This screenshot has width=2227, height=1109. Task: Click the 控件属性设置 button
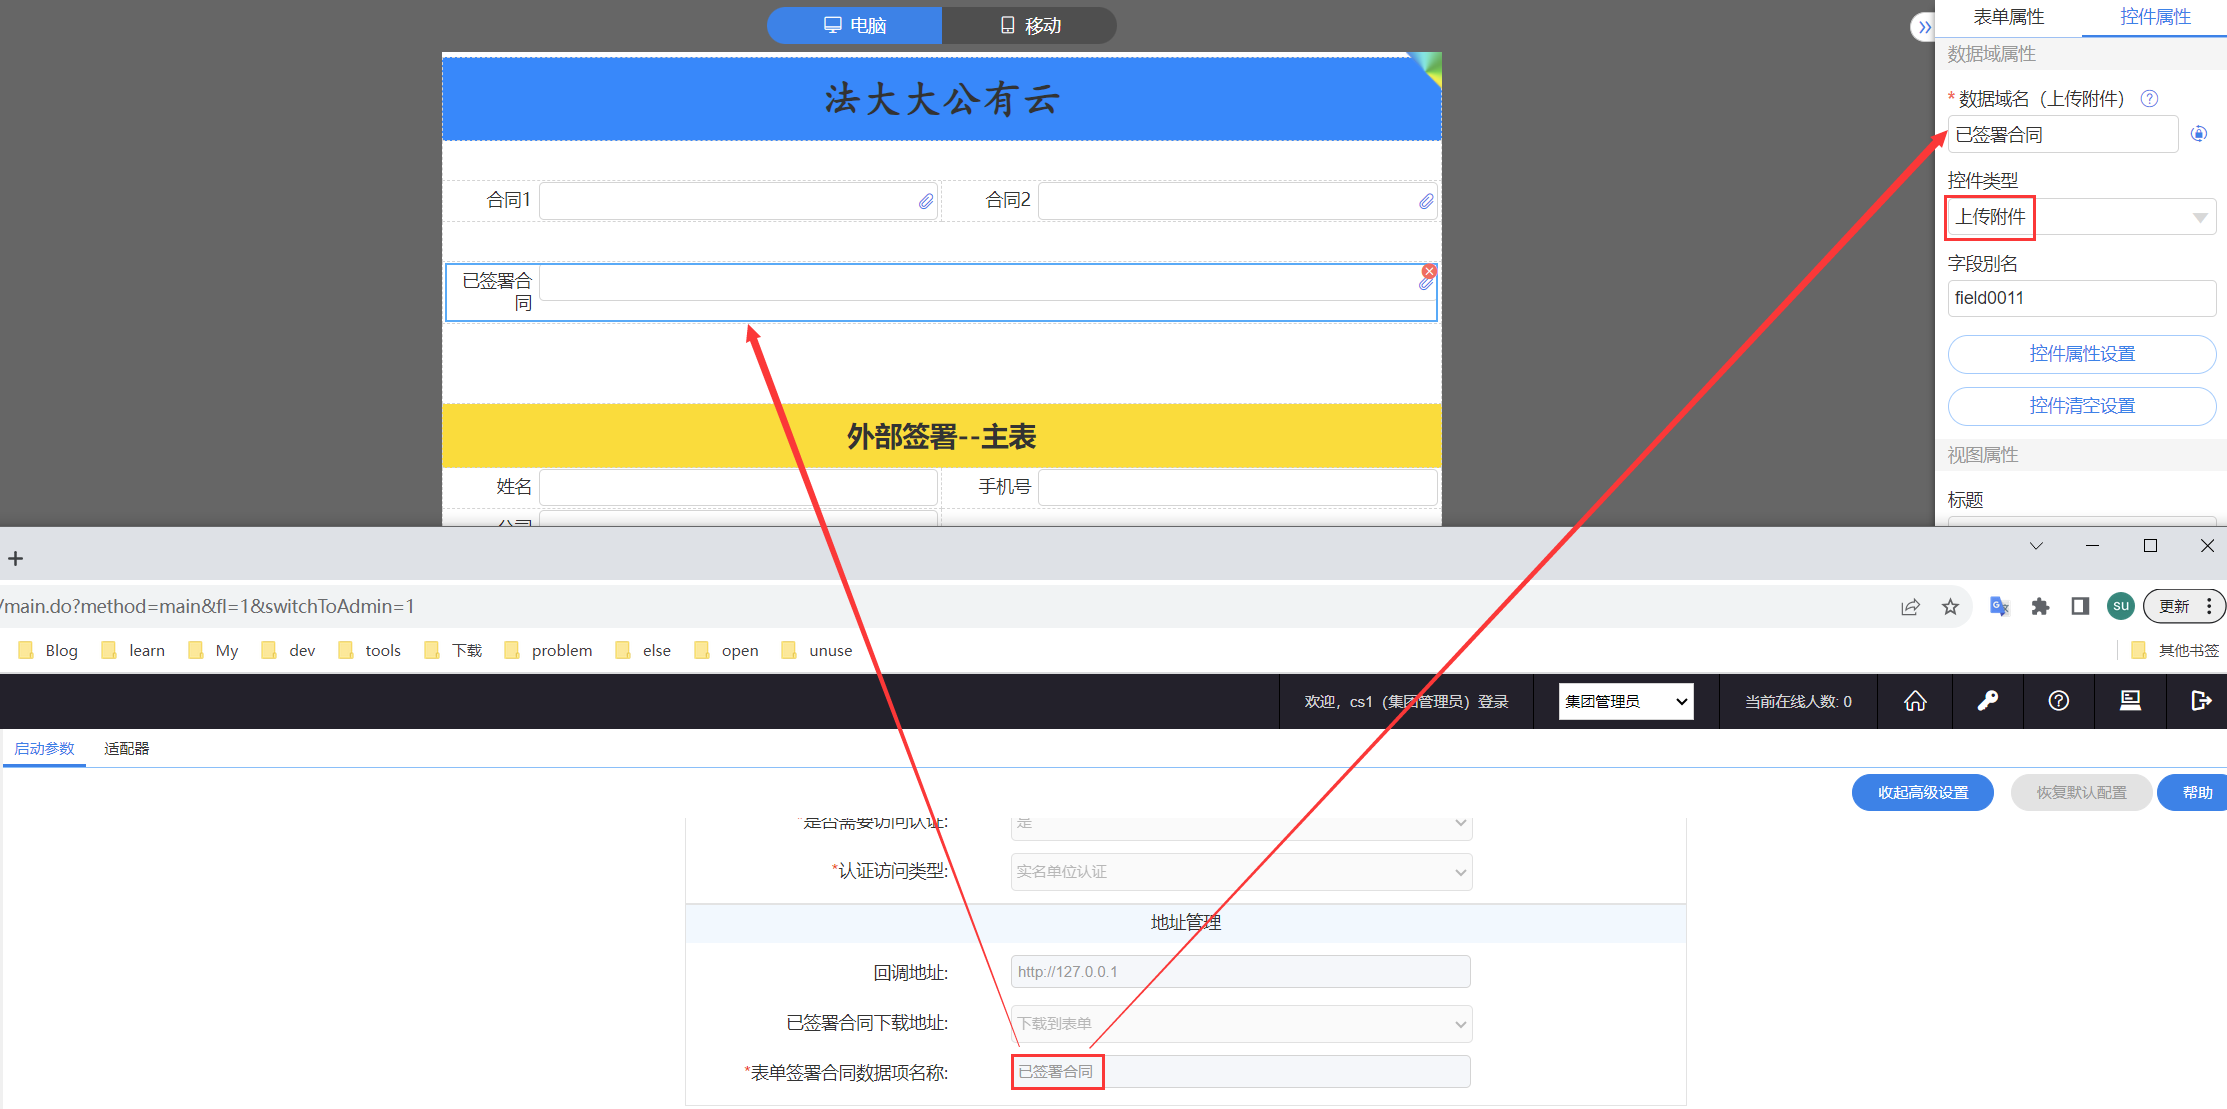pos(2081,354)
